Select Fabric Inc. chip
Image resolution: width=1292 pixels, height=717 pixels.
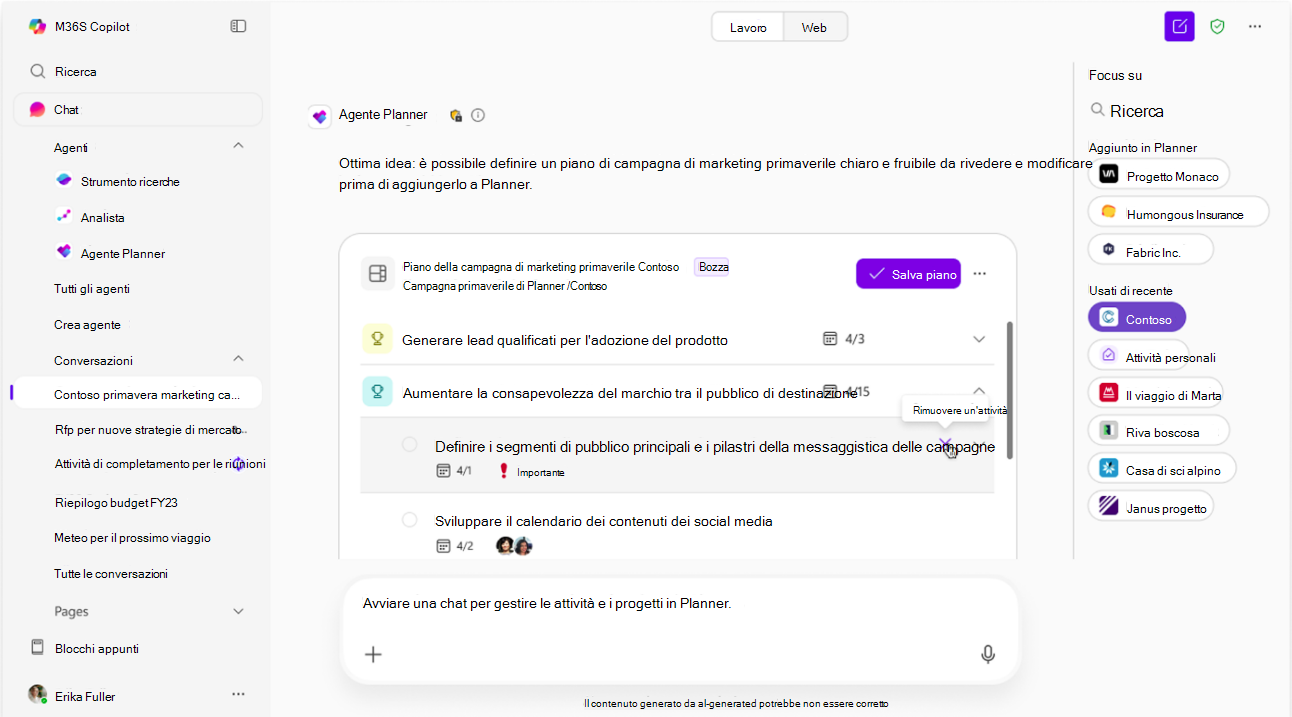(1151, 251)
